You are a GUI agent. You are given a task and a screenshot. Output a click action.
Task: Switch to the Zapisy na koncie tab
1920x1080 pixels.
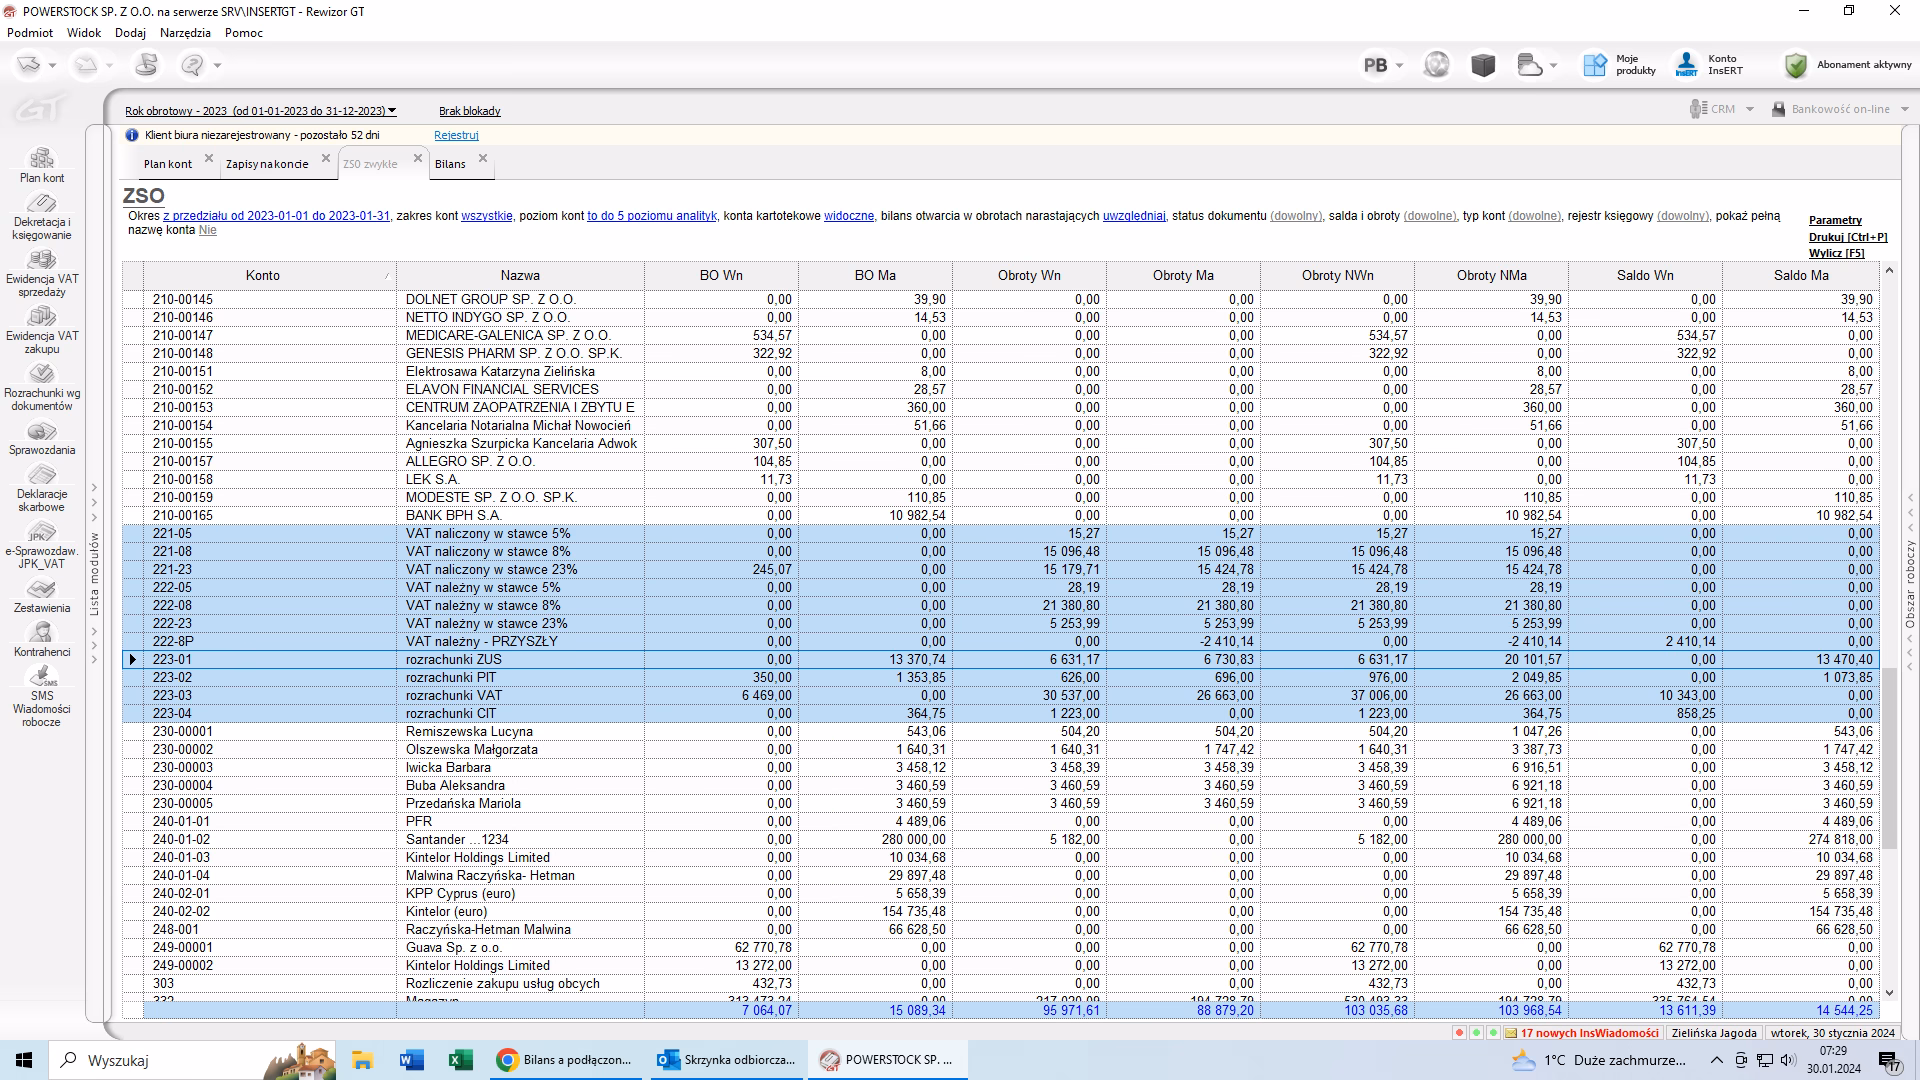point(267,164)
